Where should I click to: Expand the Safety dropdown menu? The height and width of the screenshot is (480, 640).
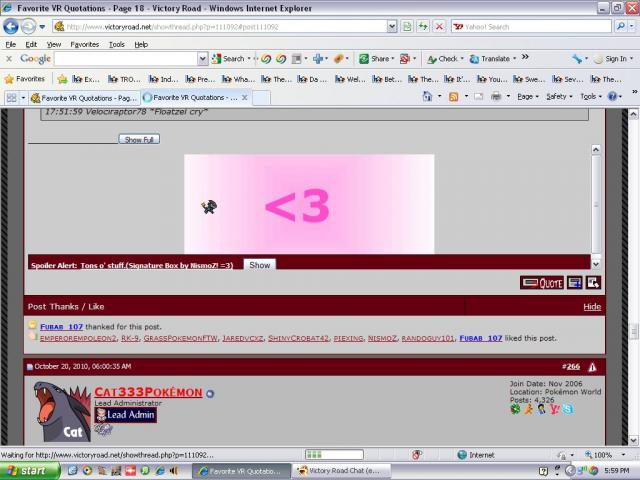coord(557,97)
